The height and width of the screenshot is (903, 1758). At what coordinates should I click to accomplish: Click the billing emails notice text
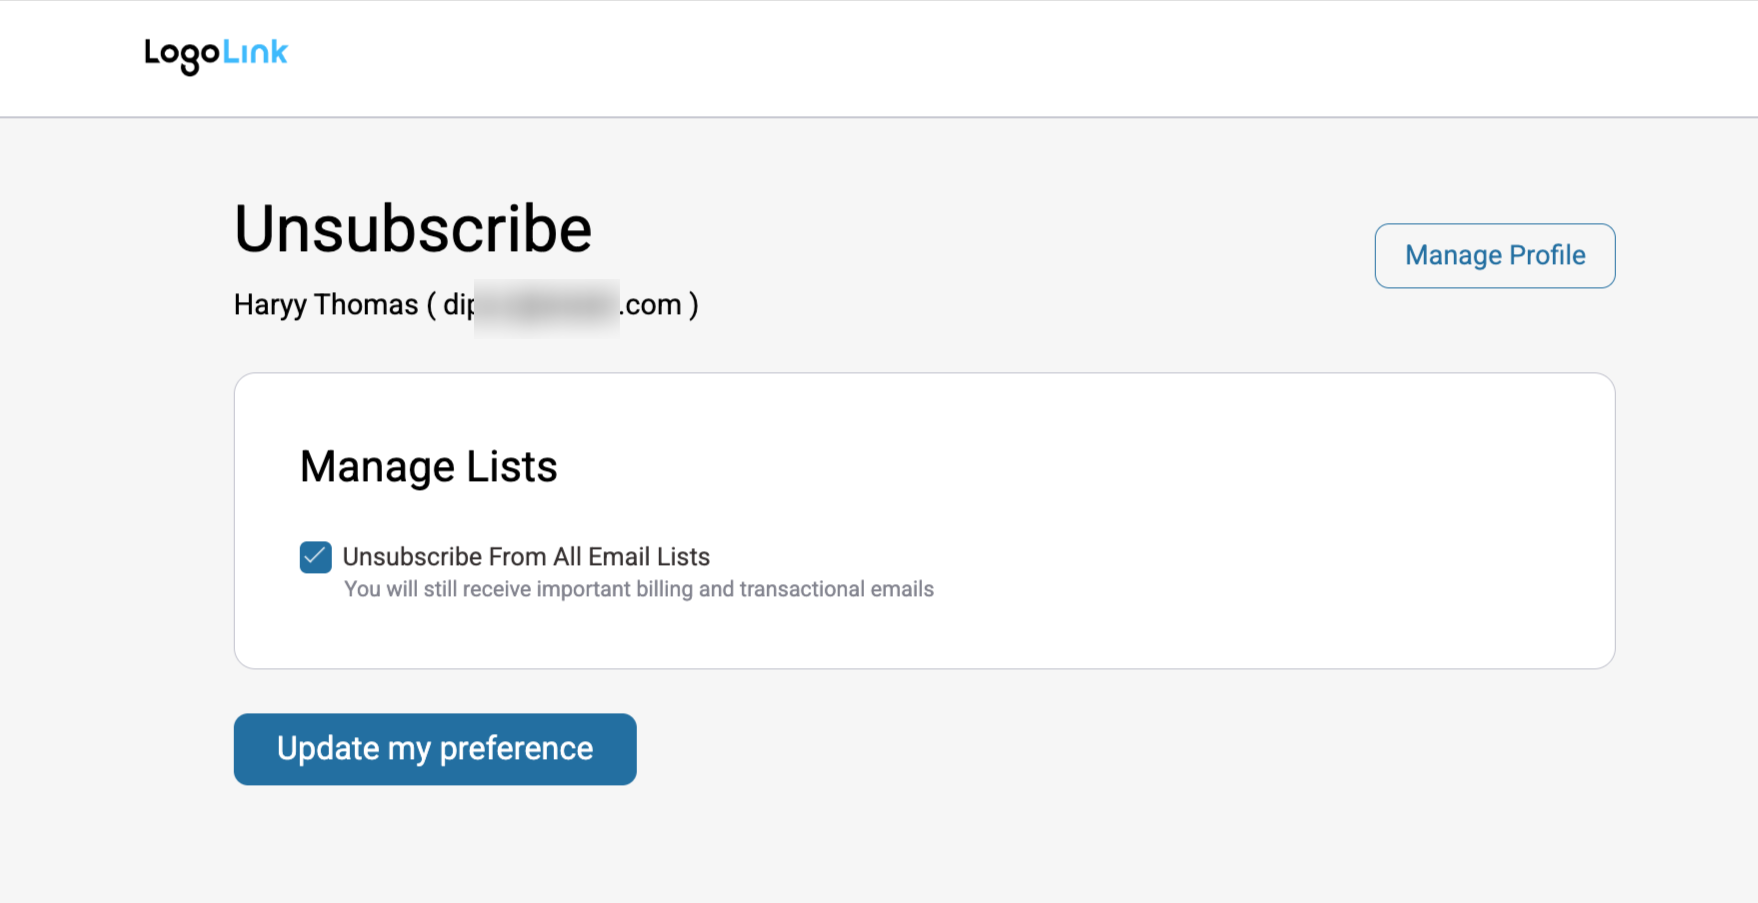coord(637,589)
